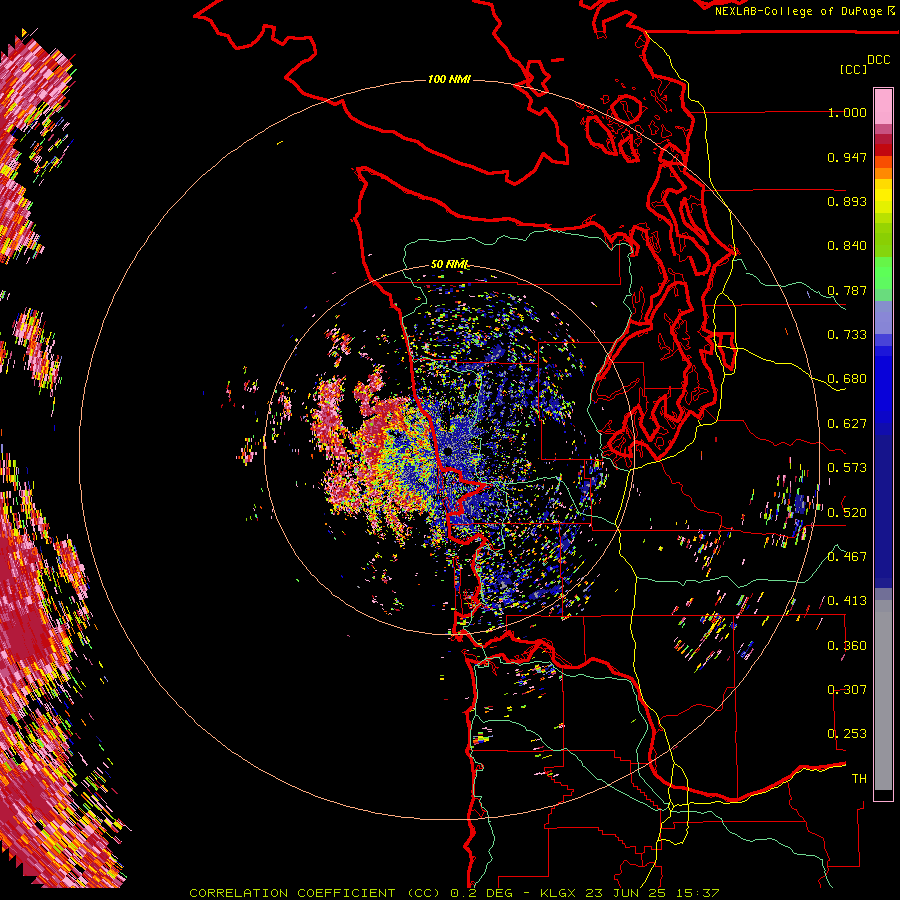900x900 pixels.
Task: Click the 100 NMI range ring label
Action: pyautogui.click(x=449, y=79)
